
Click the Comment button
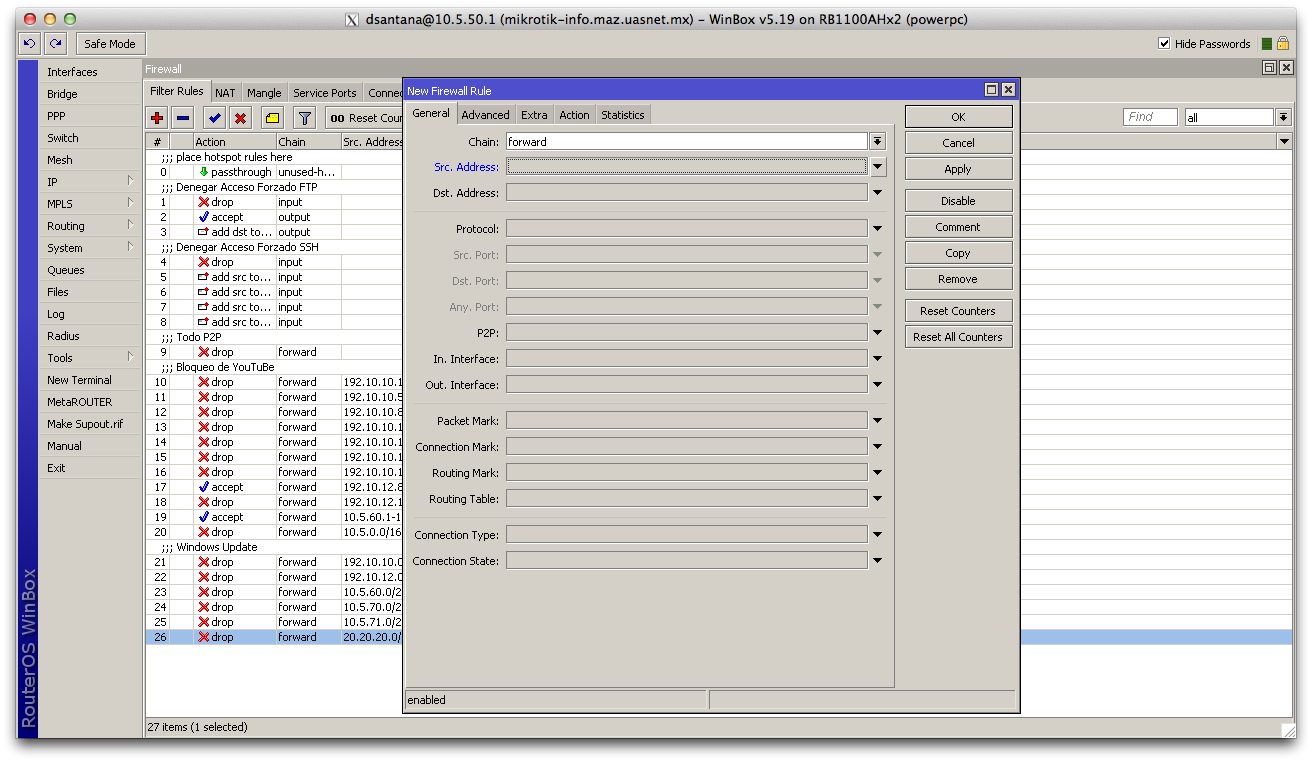pyautogui.click(x=958, y=227)
